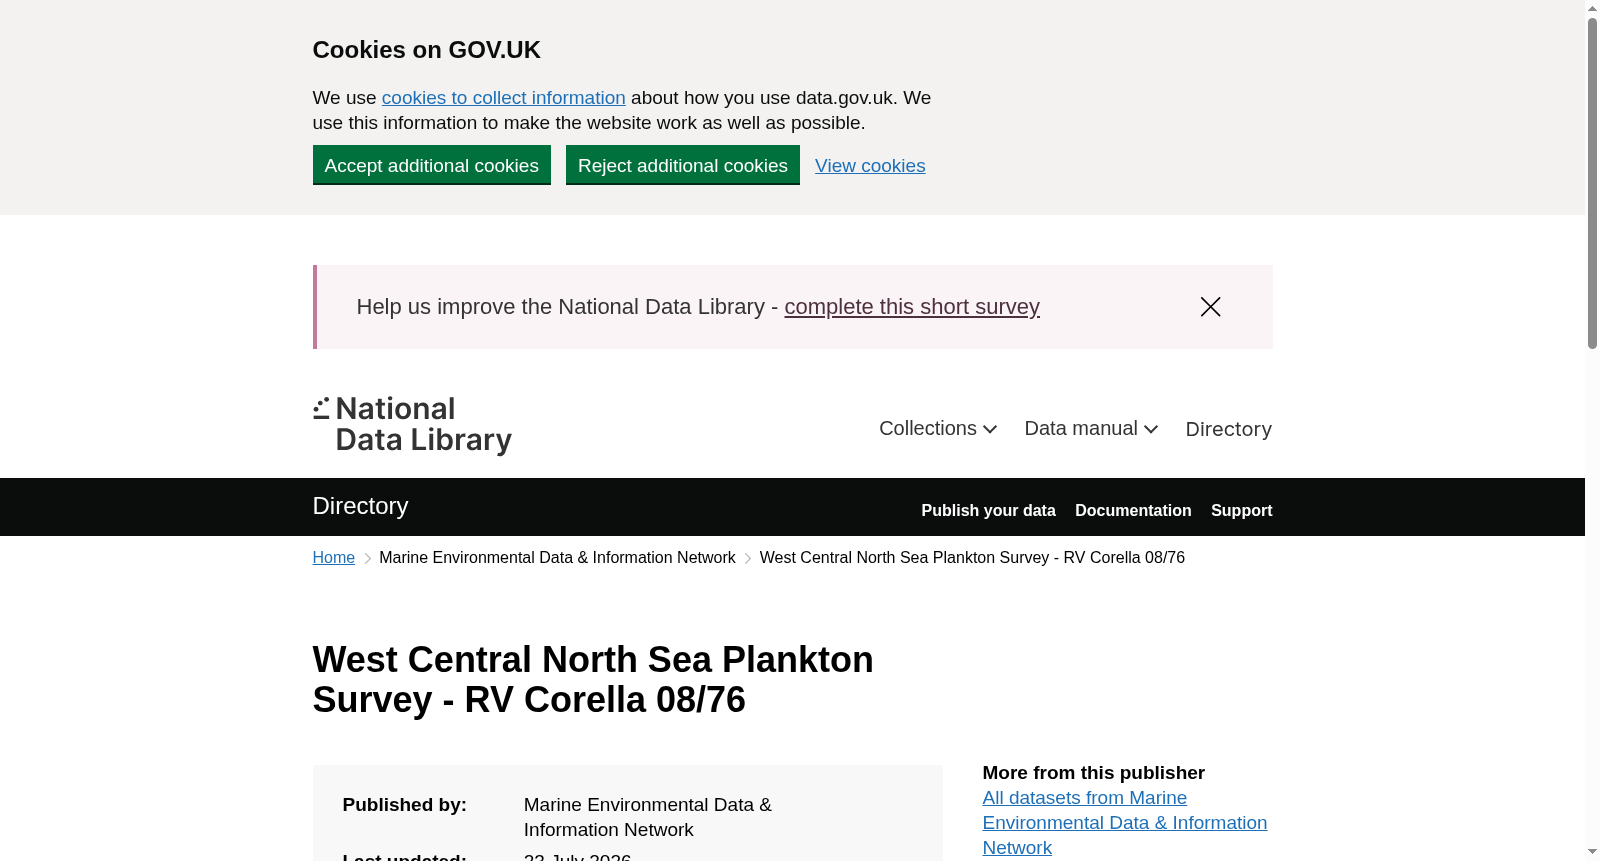1600x861 pixels.
Task: Open the Documentation menu item
Action: coord(1133,510)
